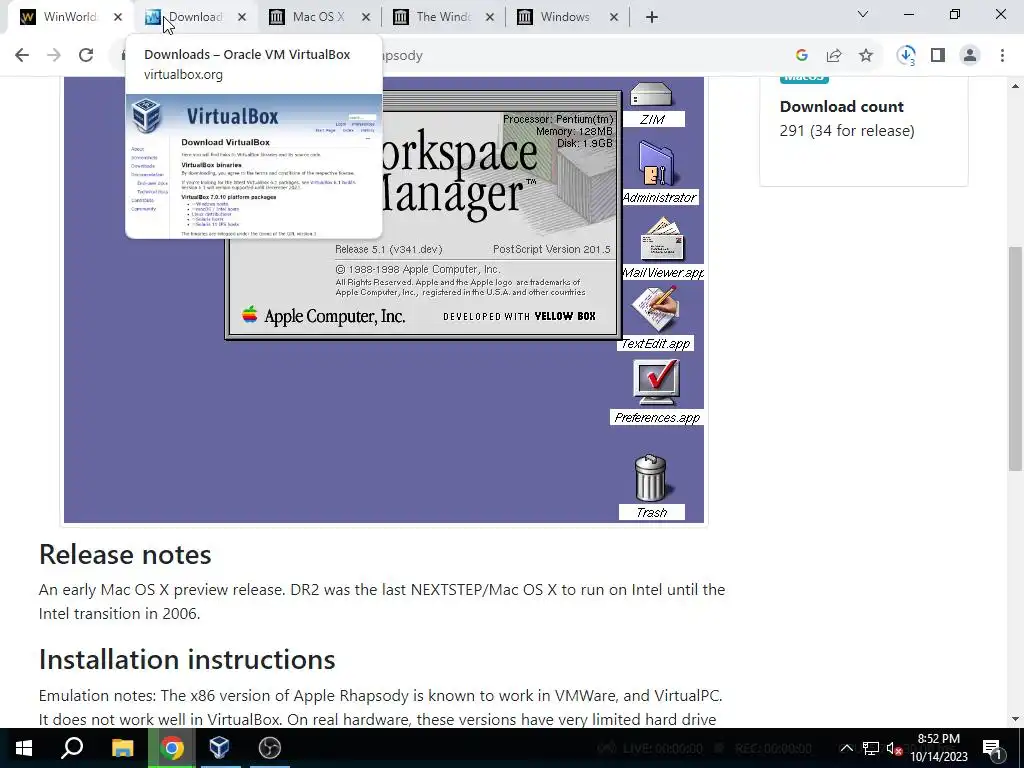Close the WinWorld tab
Viewport: 1024px width, 768px height.
[x=118, y=17]
